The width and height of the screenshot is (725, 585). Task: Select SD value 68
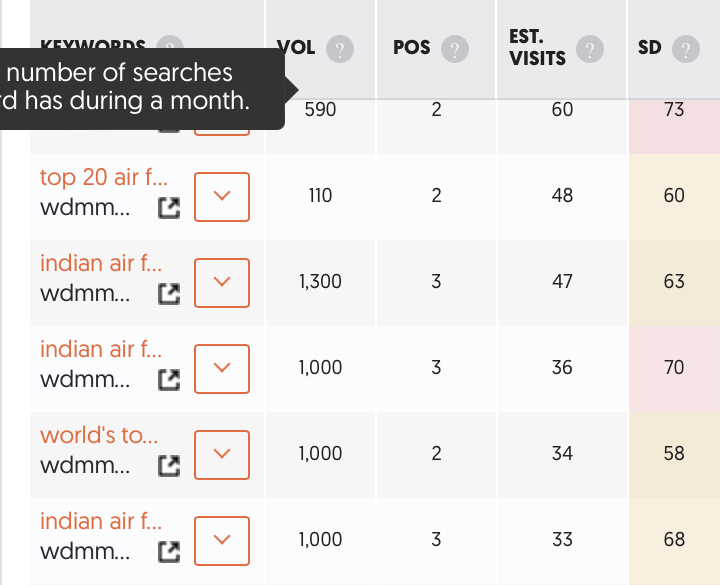pos(674,540)
